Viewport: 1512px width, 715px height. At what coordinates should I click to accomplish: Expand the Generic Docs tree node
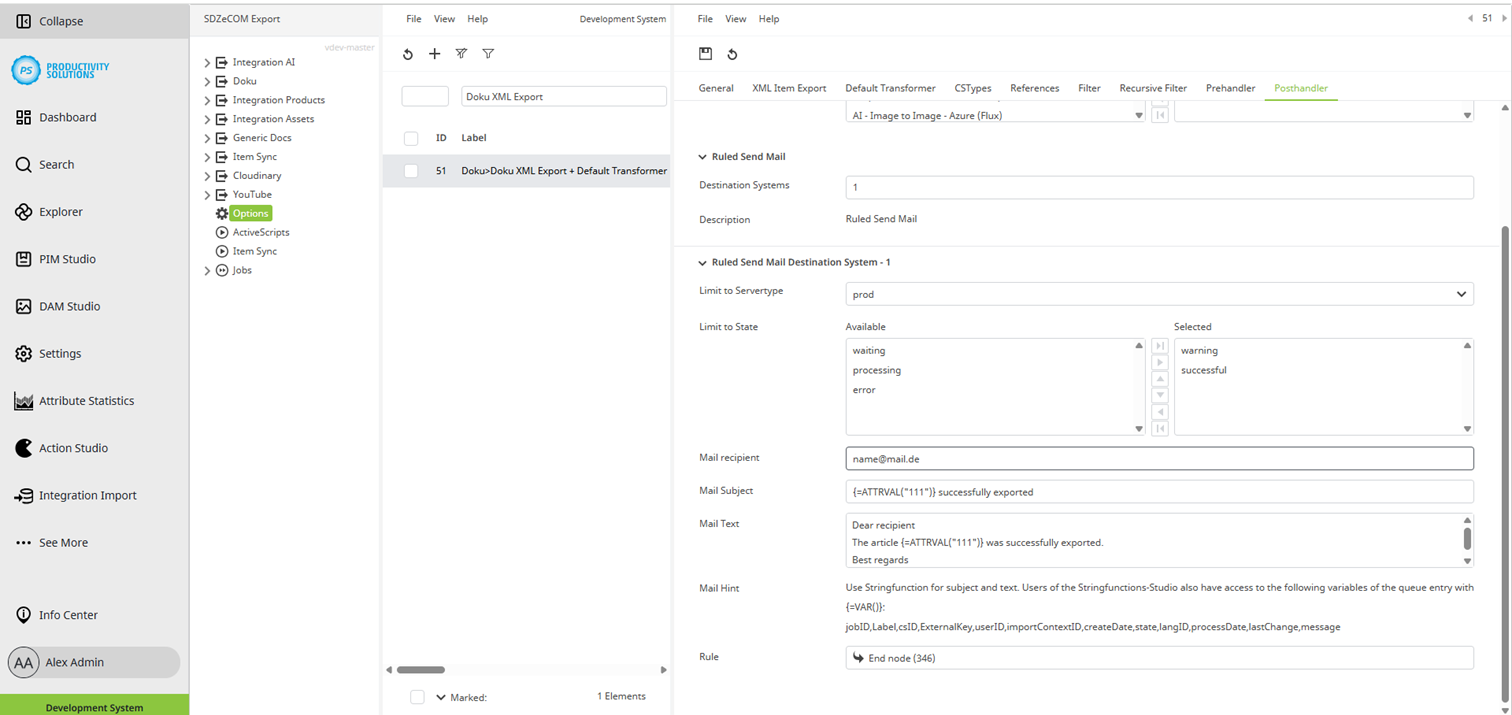pyautogui.click(x=208, y=138)
